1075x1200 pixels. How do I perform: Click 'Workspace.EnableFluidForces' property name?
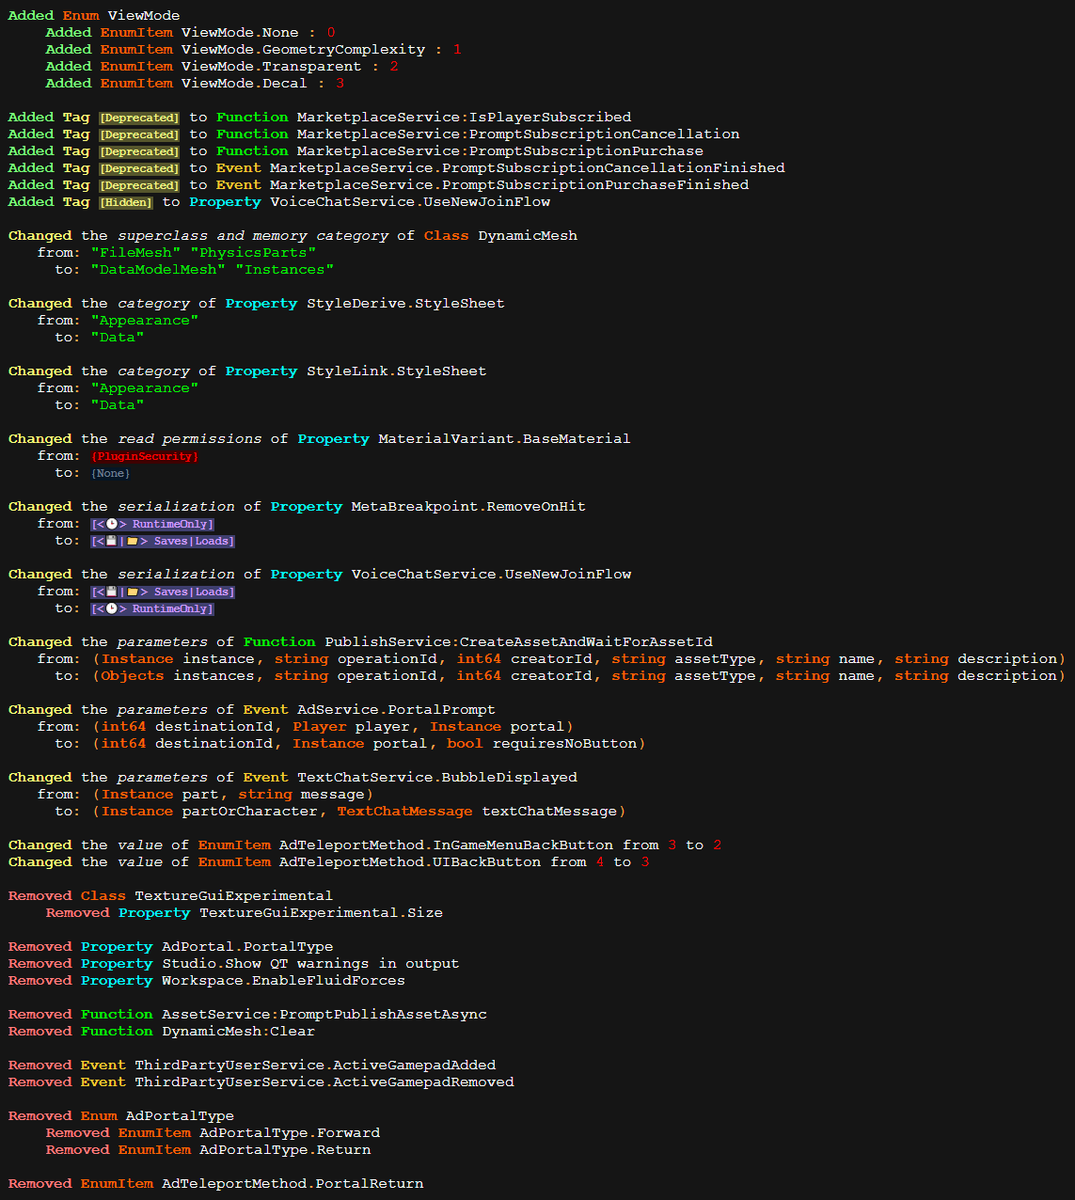284,981
